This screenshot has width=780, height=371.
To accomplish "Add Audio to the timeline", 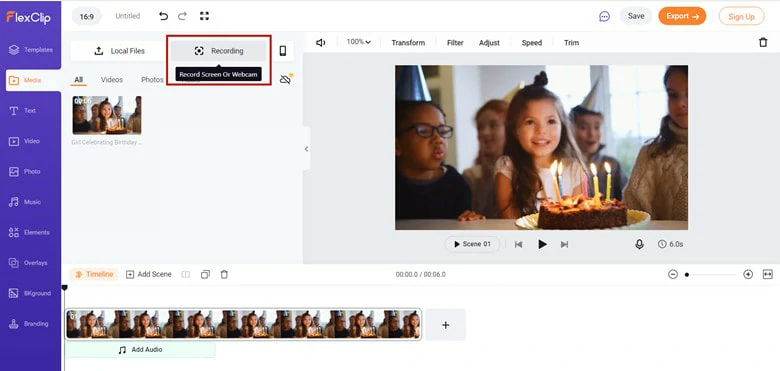I will [140, 350].
